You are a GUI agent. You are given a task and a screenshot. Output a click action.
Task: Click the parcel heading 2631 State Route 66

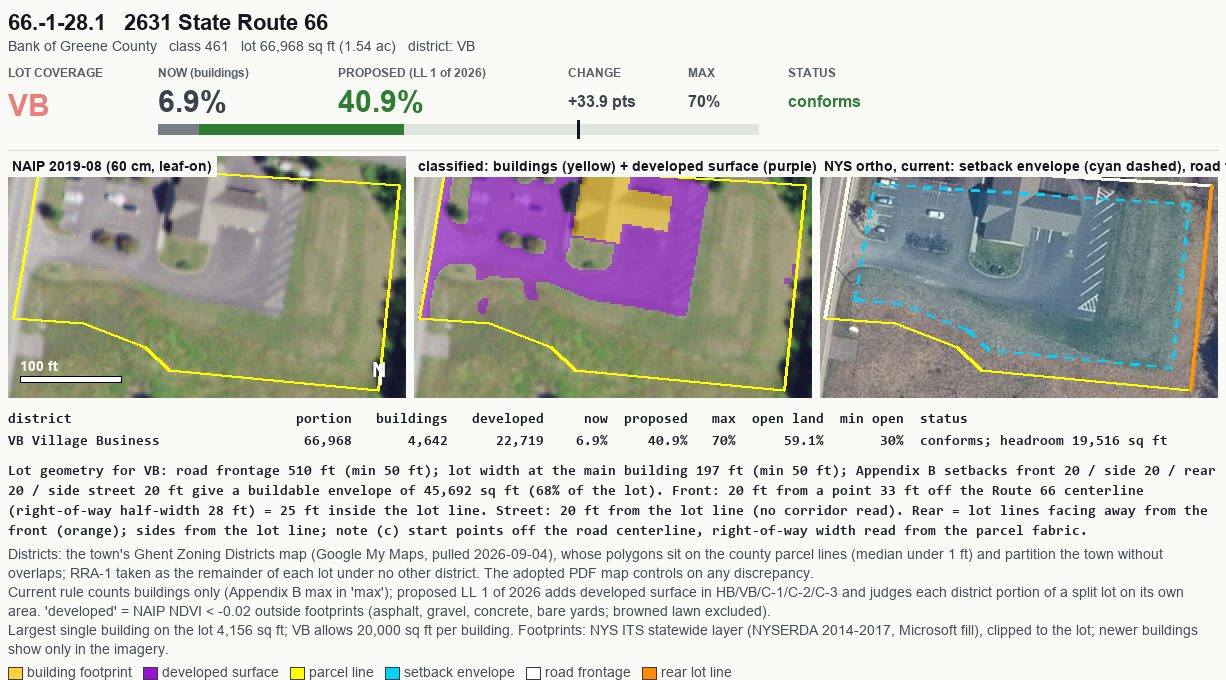[226, 22]
